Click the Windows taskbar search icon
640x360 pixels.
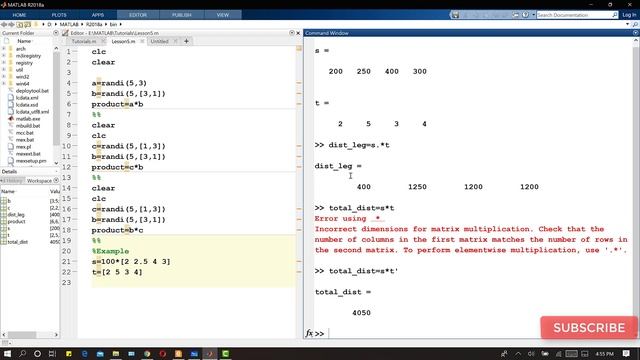click(x=22, y=353)
